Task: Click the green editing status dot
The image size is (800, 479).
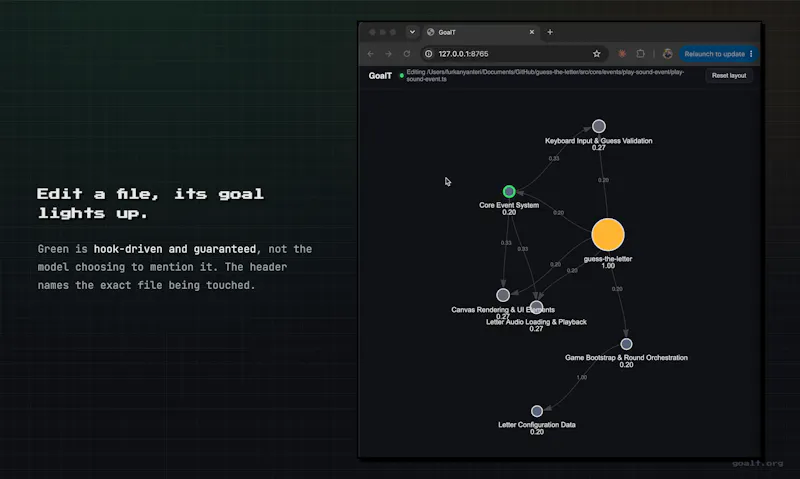Action: pyautogui.click(x=402, y=75)
